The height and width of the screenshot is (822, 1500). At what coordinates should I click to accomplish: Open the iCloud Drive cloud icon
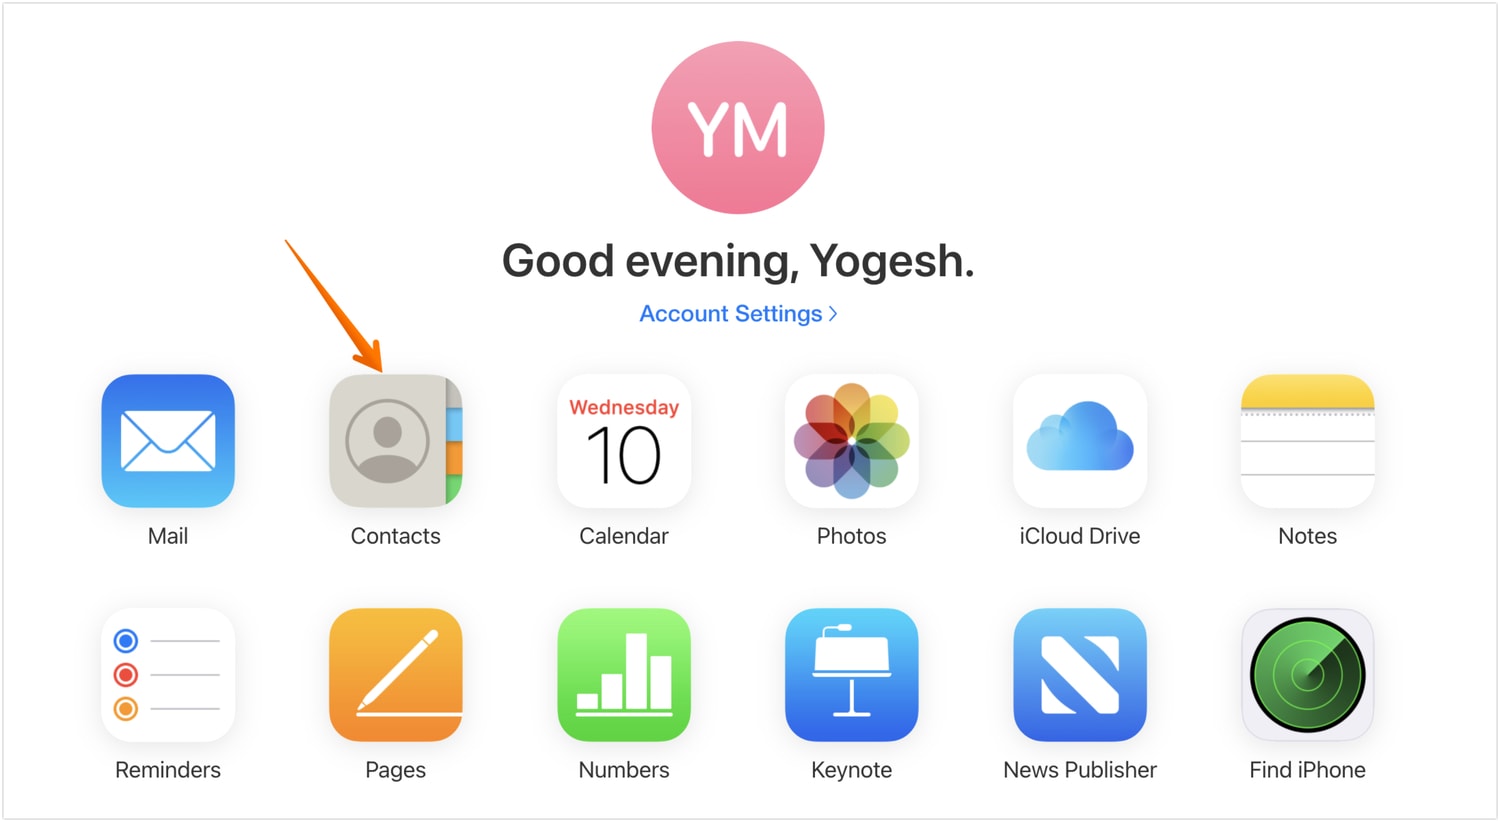tap(1080, 441)
